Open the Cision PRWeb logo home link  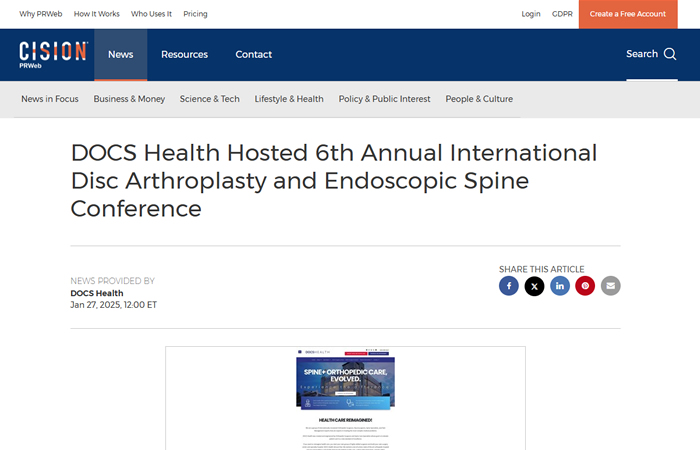point(53,55)
